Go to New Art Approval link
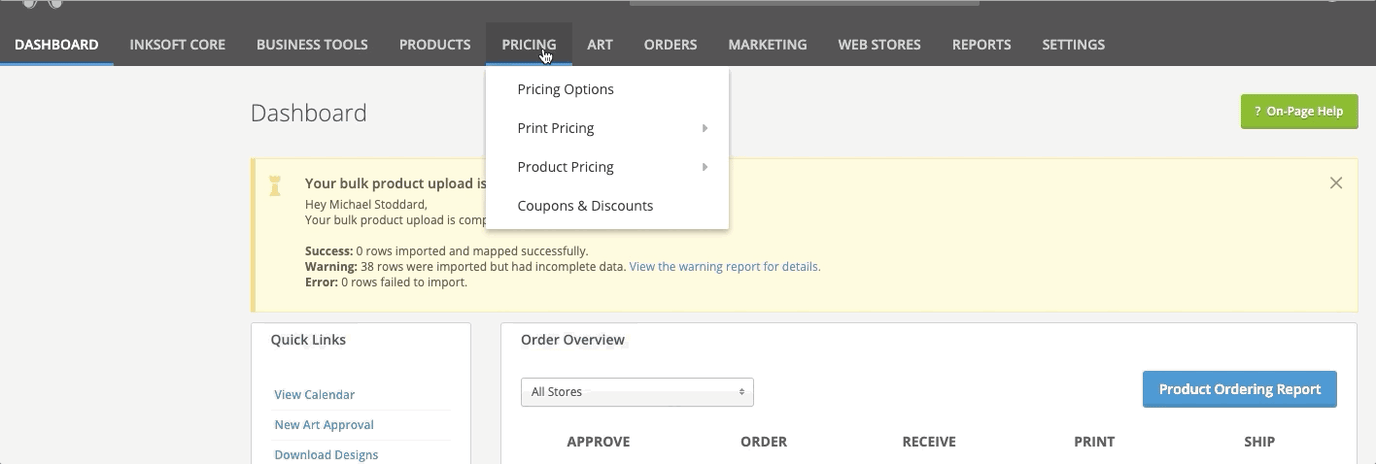The width and height of the screenshot is (1376, 464). 324,425
